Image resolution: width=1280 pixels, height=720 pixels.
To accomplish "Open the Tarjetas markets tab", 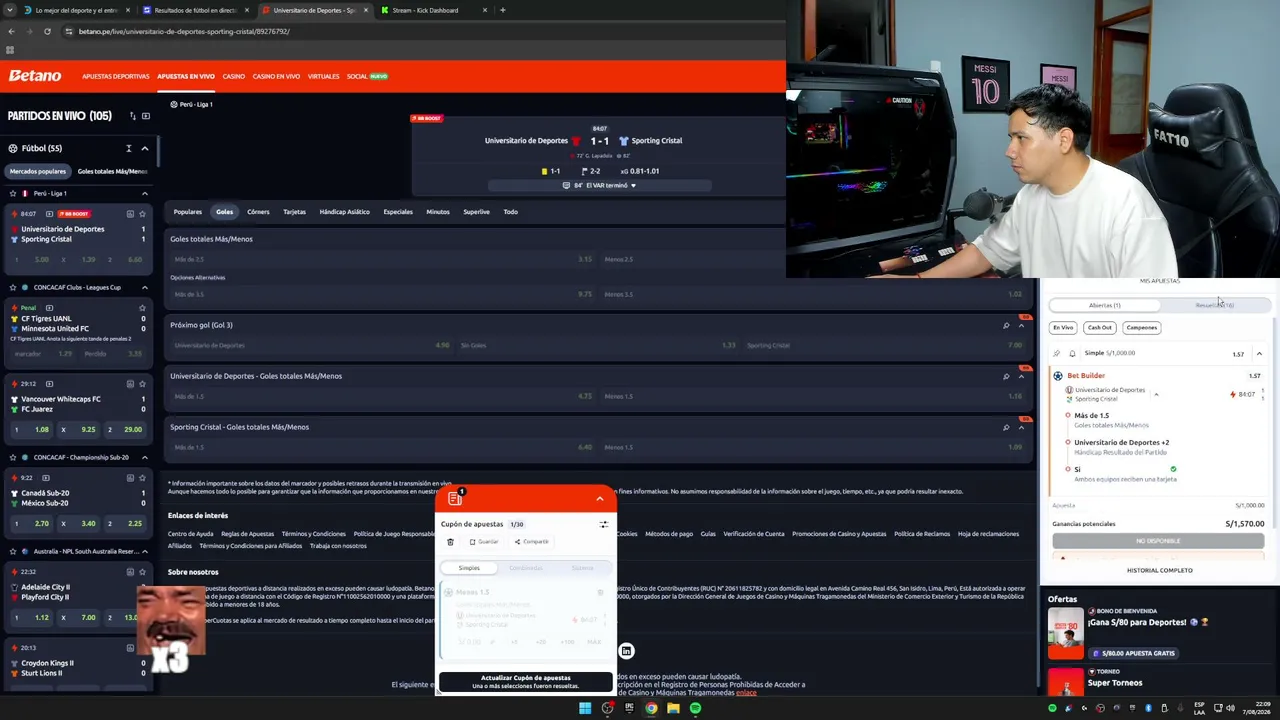I will (294, 212).
